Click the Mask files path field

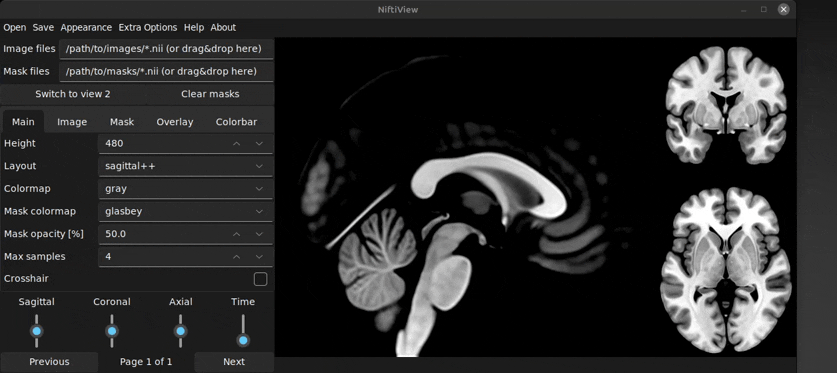[x=166, y=71]
